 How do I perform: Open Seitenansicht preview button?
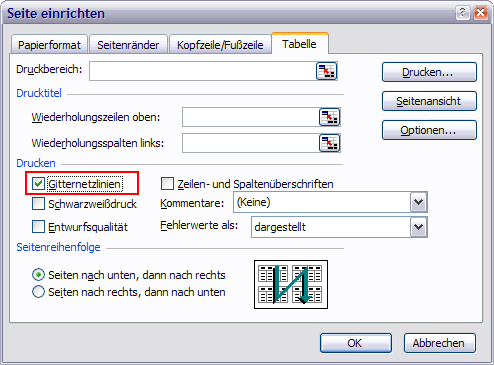point(429,101)
